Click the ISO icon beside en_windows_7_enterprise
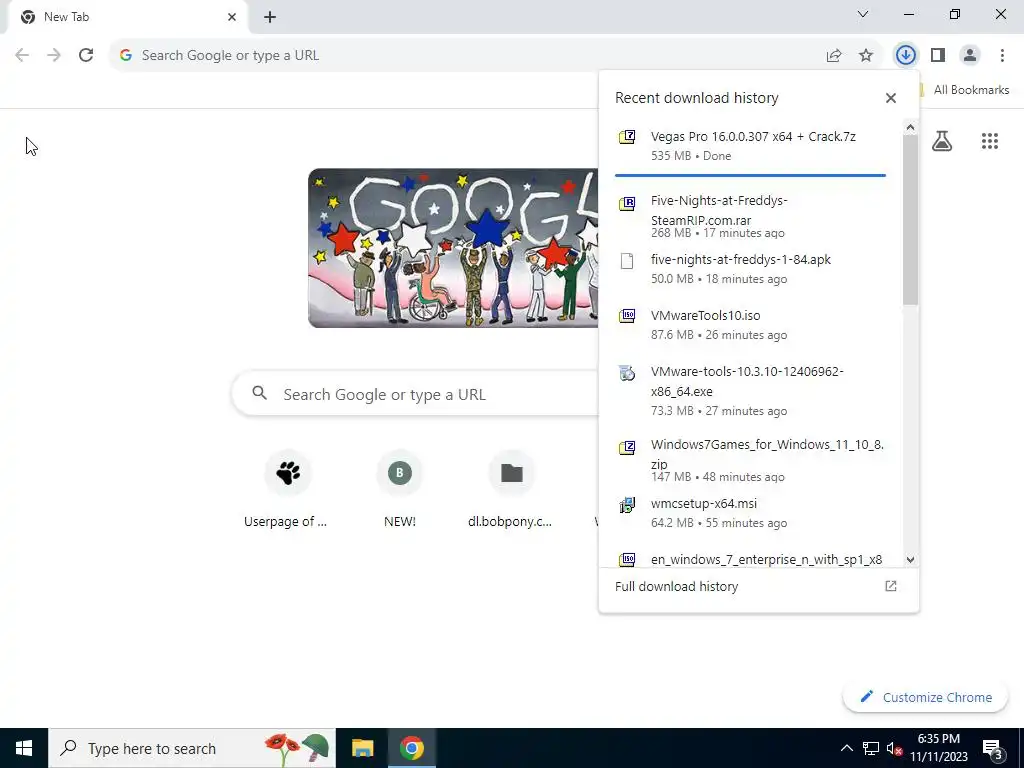 (x=627, y=559)
